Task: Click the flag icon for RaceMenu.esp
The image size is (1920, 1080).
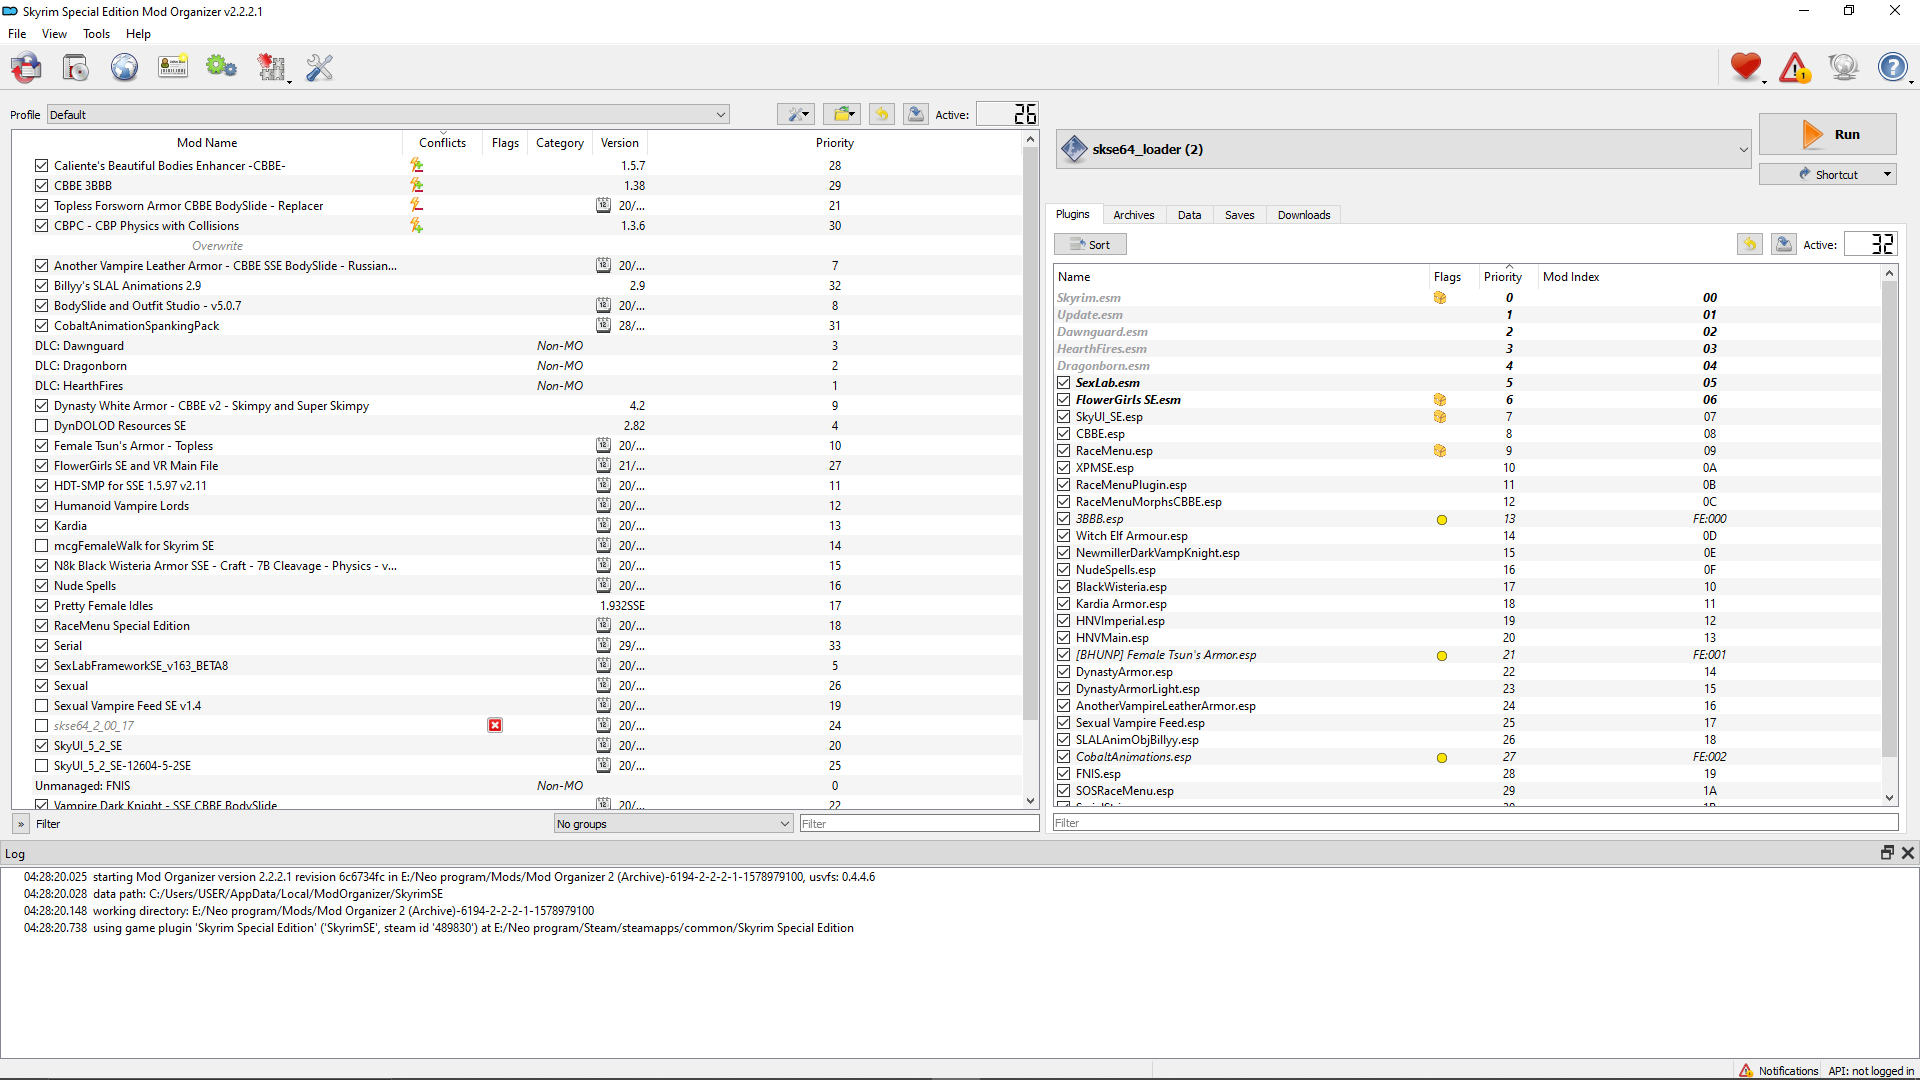Action: pyautogui.click(x=1440, y=450)
